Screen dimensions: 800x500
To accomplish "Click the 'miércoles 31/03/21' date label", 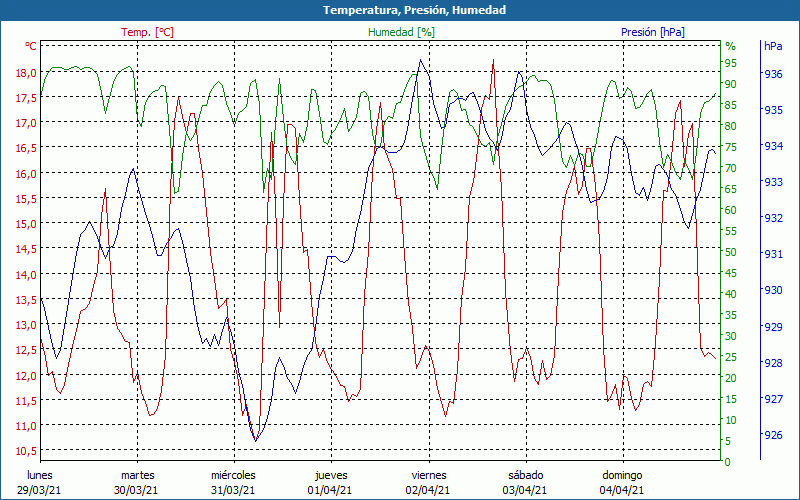I will pyautogui.click(x=234, y=483).
